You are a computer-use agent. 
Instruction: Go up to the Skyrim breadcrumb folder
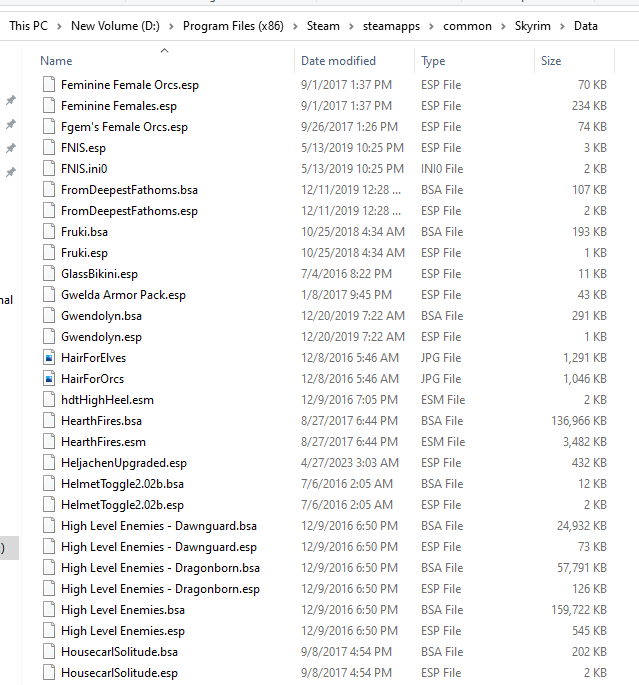tap(532, 26)
